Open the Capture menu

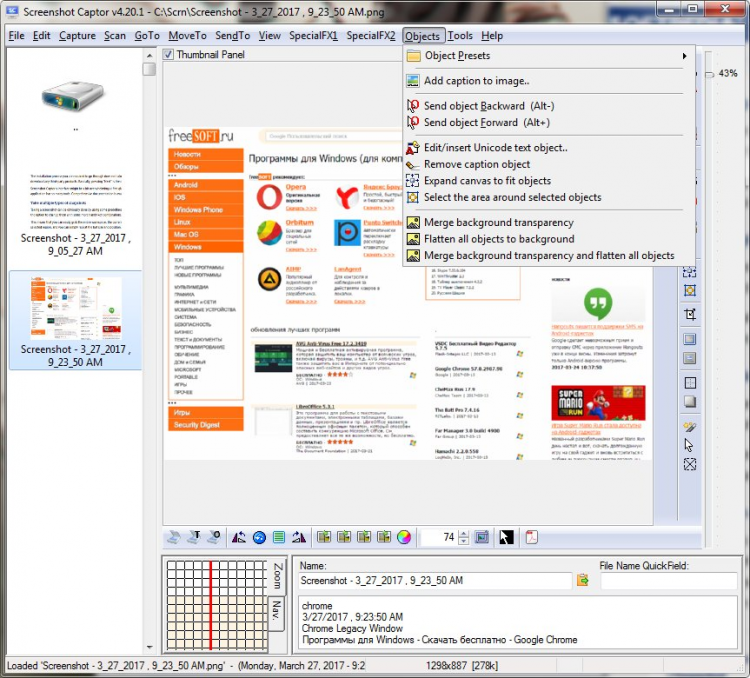click(77, 36)
